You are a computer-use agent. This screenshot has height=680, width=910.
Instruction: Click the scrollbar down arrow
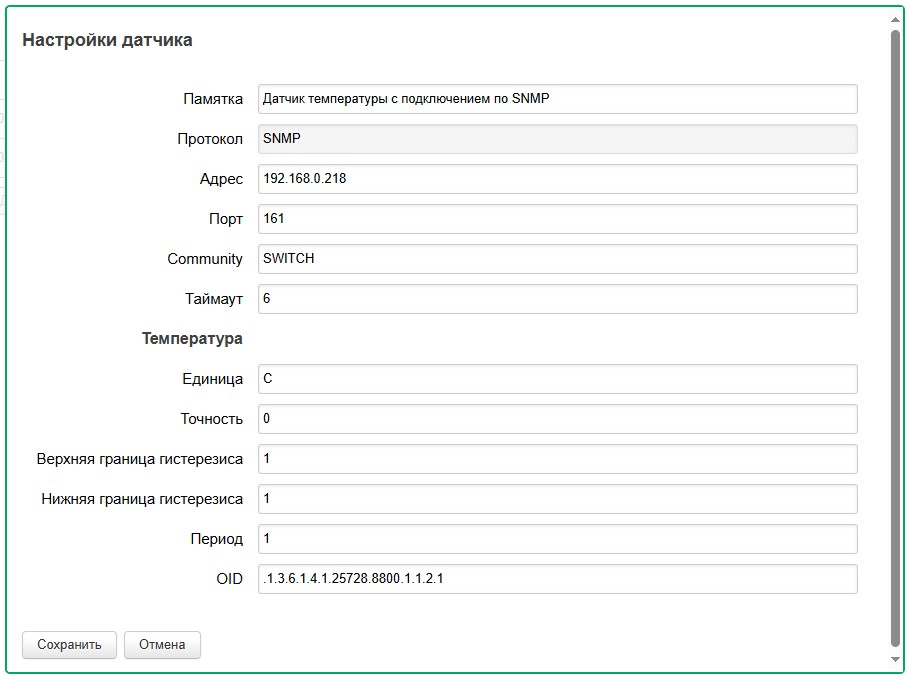[x=895, y=660]
